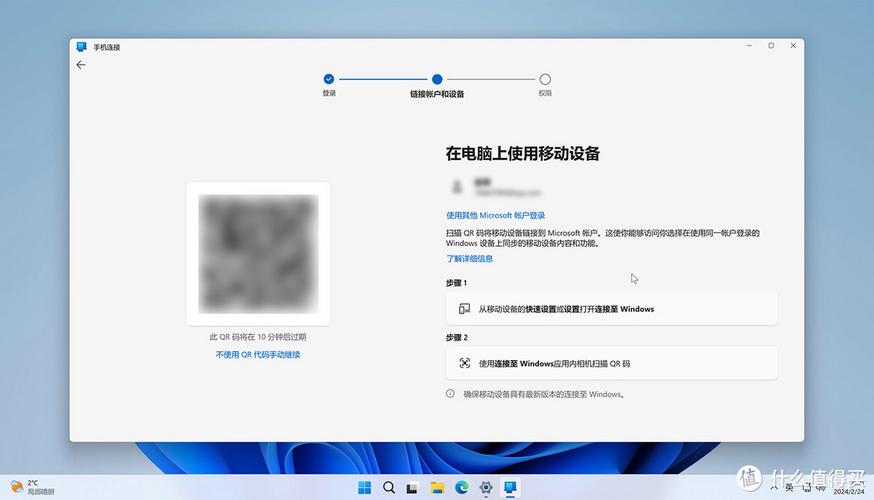Image resolution: width=874 pixels, height=500 pixels.
Task: Open the 了解详细信息 link
Action: (x=469, y=259)
